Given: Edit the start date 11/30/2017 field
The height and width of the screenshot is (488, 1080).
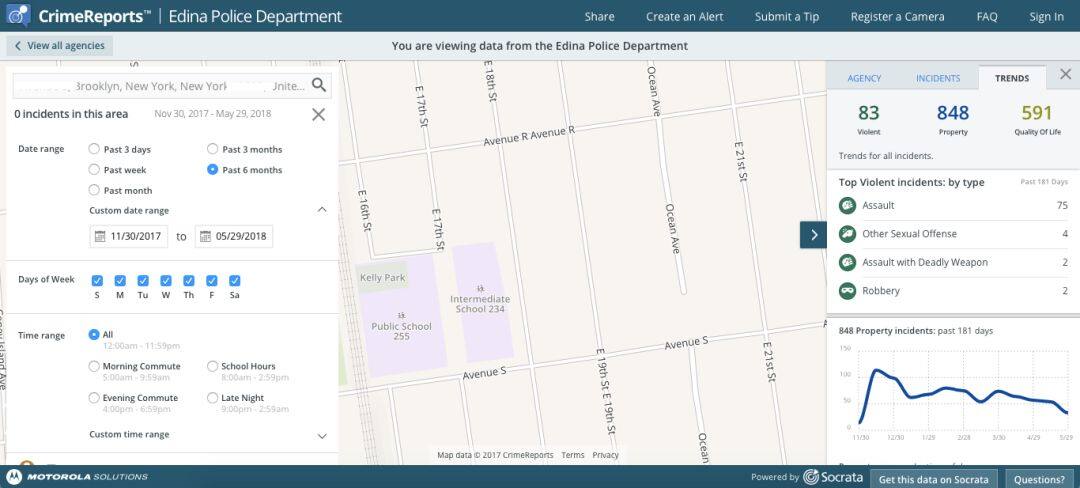Looking at the screenshot, I should pyautogui.click(x=129, y=236).
